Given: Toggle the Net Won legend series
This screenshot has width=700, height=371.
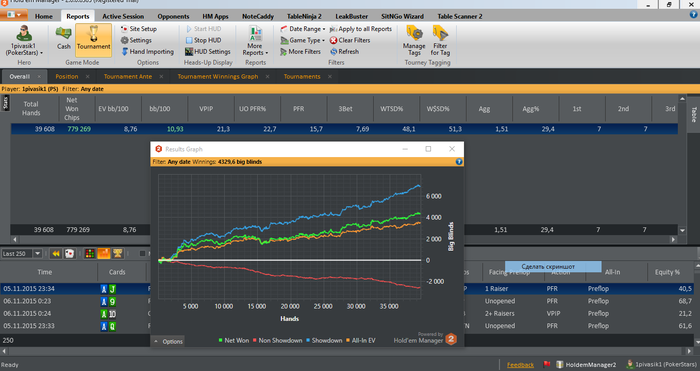Looking at the screenshot, I should 233,340.
